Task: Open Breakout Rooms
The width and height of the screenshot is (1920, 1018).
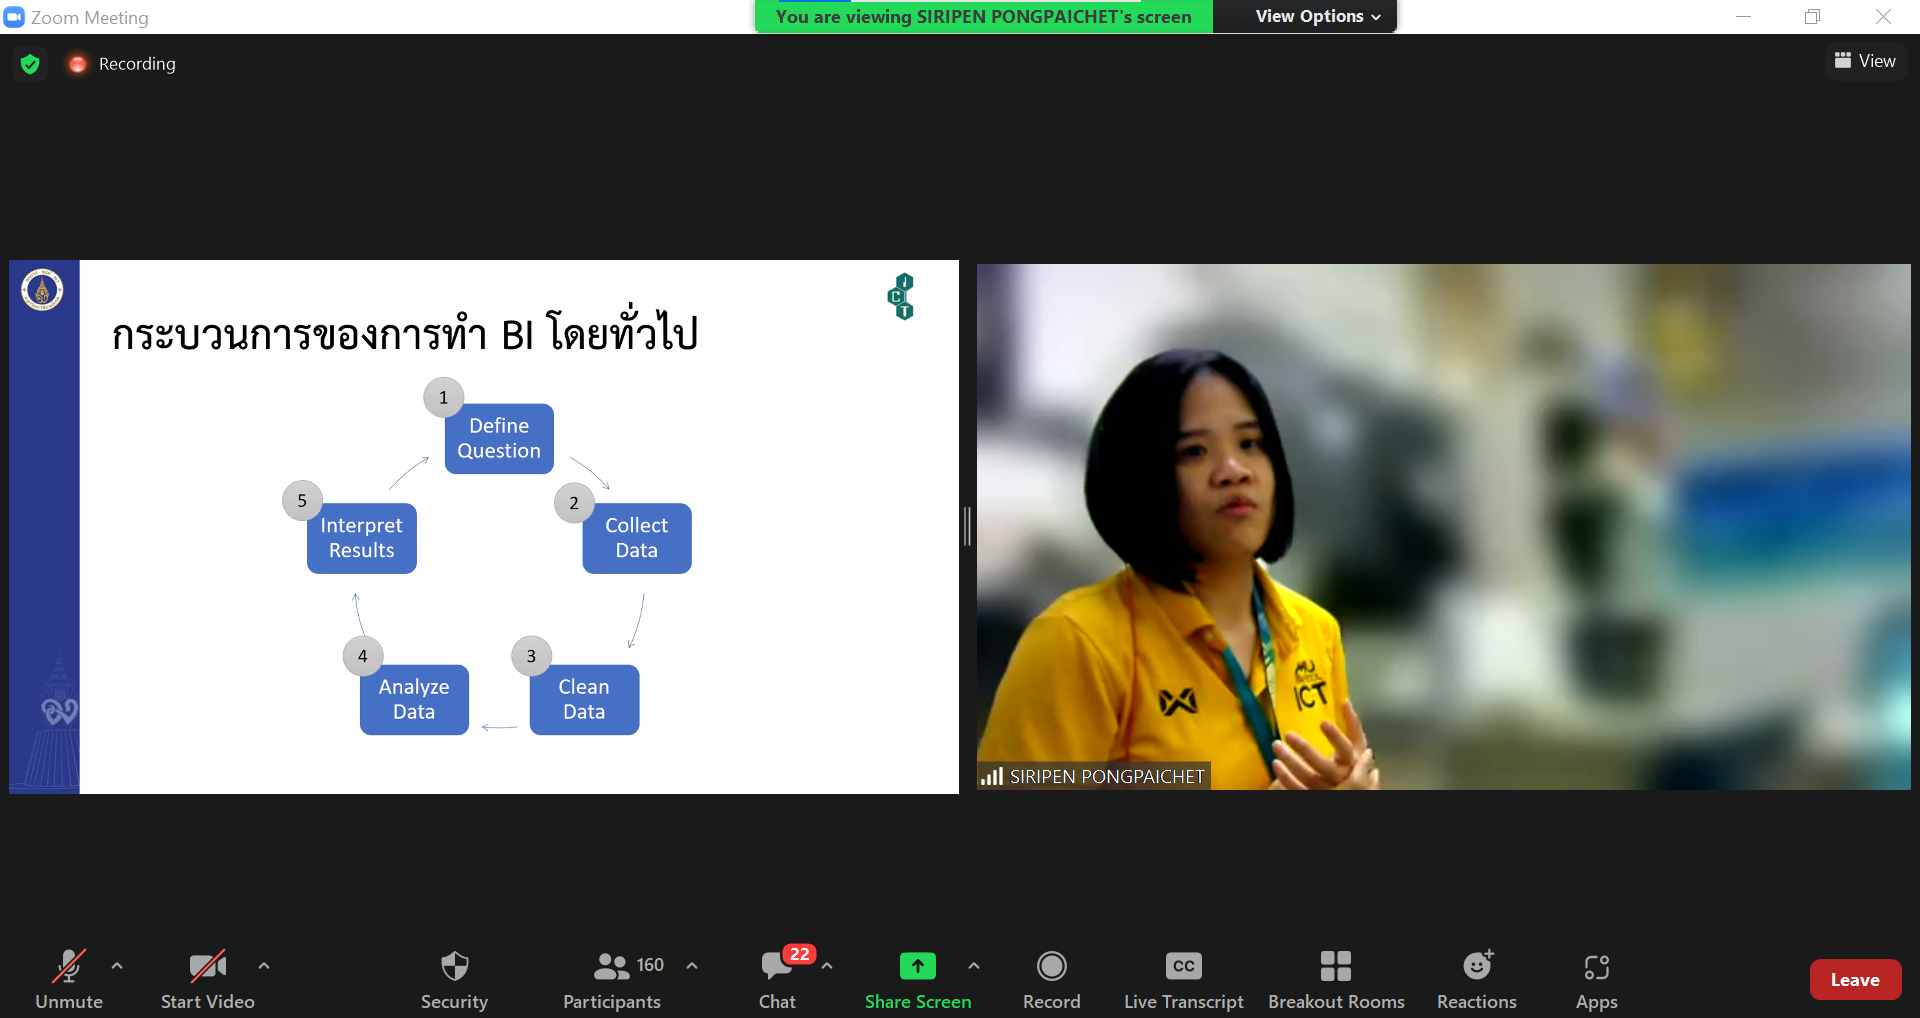Action: (1335, 979)
